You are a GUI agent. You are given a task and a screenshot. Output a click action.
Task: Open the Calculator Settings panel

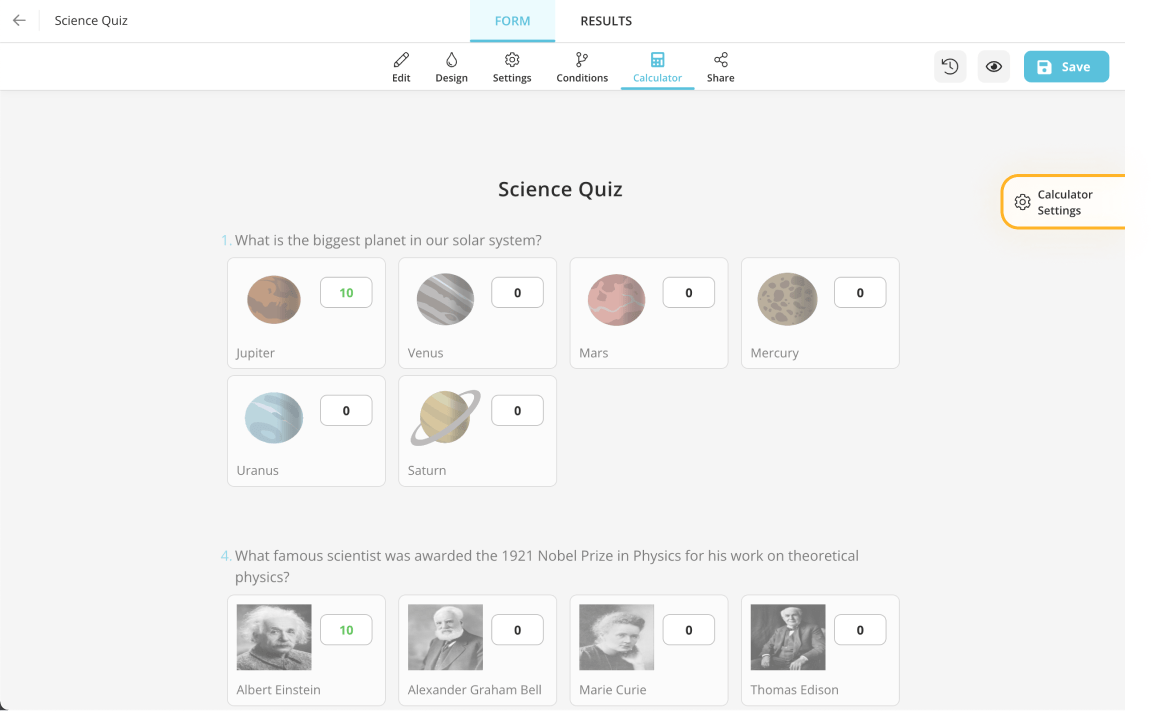point(1064,202)
